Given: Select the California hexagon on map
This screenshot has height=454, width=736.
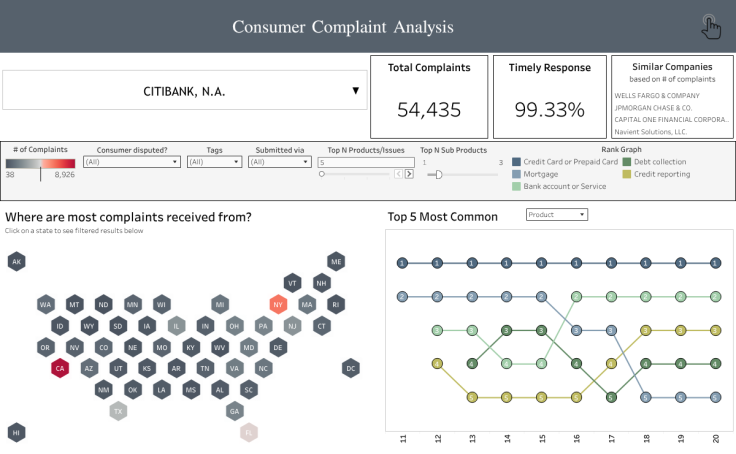Looking at the screenshot, I should [x=59, y=368].
